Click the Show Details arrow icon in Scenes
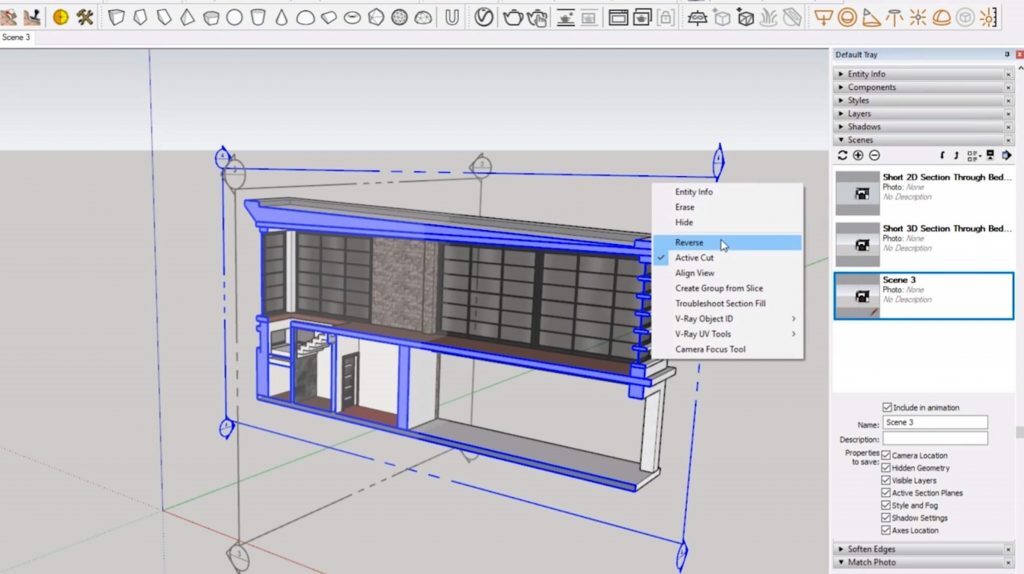The width and height of the screenshot is (1024, 574). [x=1006, y=155]
